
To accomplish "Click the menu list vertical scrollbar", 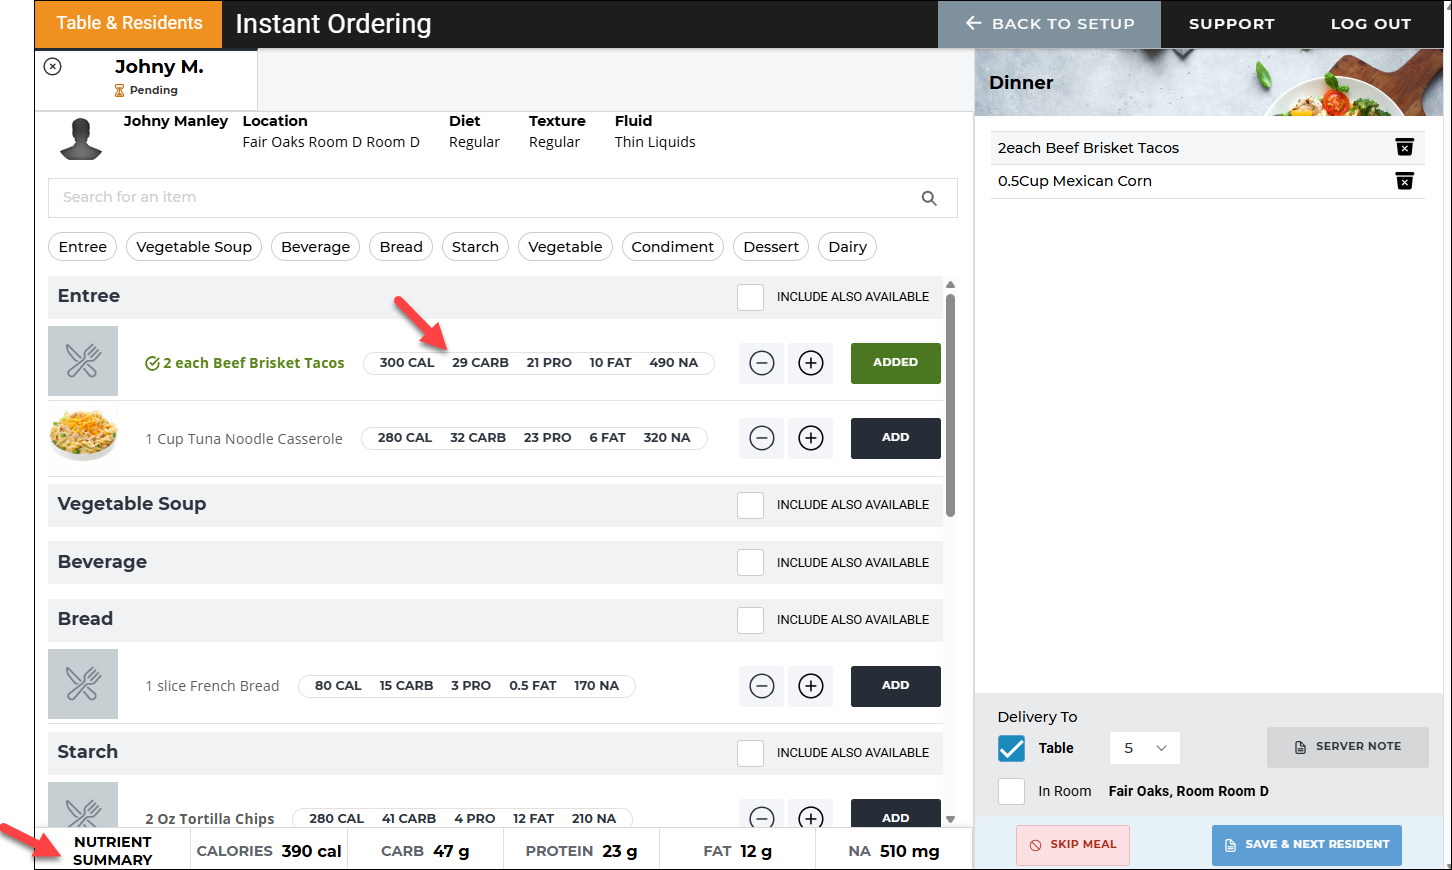I will (x=951, y=405).
